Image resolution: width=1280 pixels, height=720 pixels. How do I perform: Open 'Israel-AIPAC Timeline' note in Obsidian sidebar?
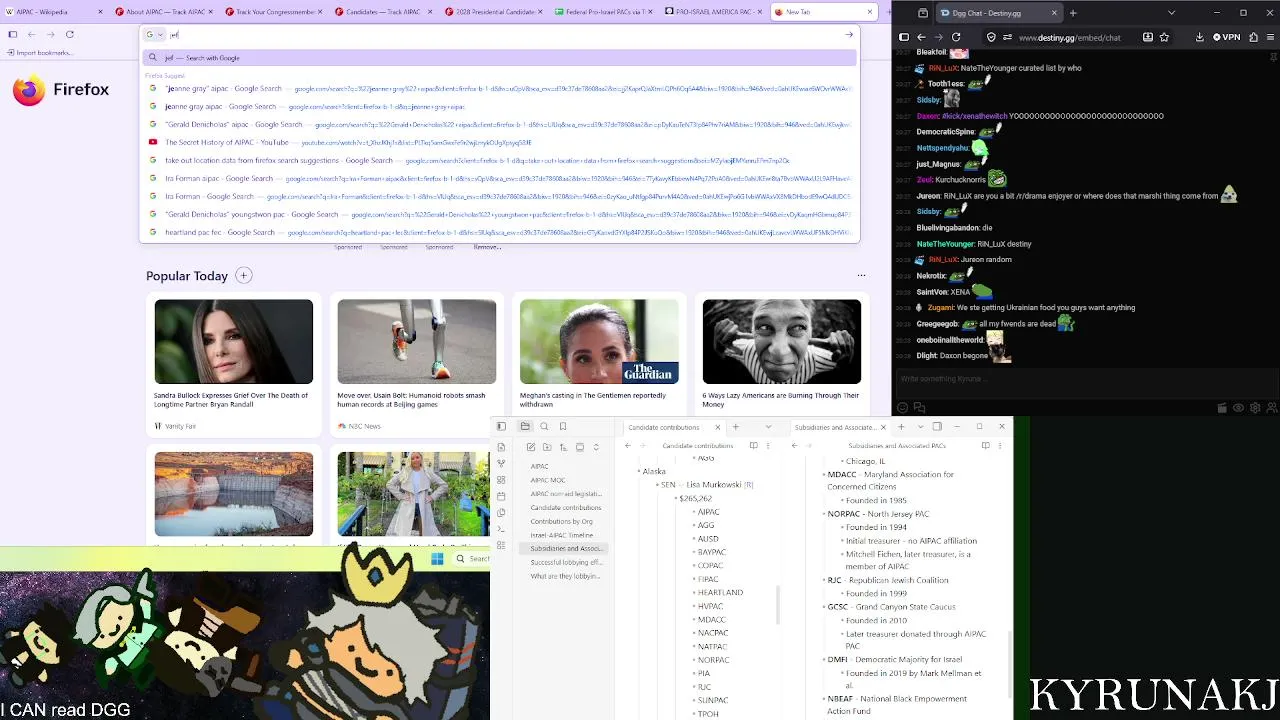pyautogui.click(x=562, y=535)
